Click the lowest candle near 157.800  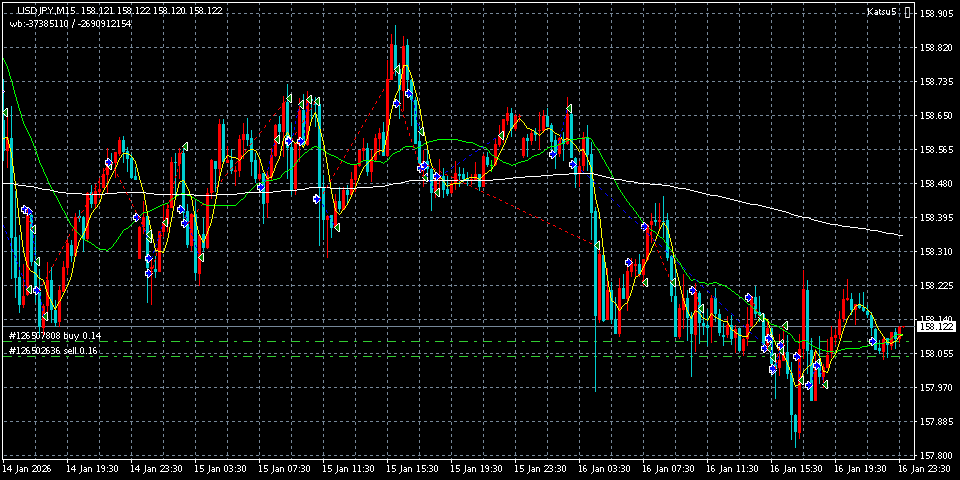(798, 430)
